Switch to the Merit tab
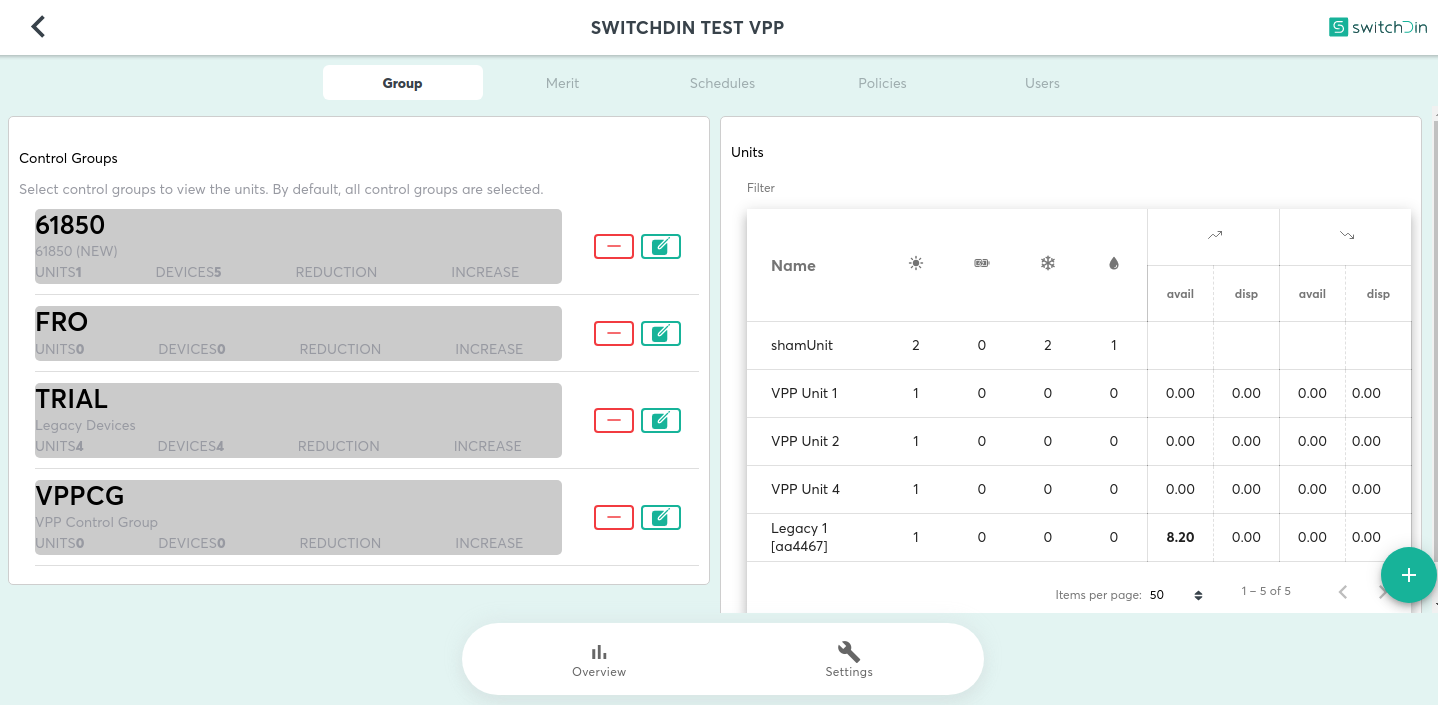Screen dimensions: 1438x705 [x=563, y=83]
